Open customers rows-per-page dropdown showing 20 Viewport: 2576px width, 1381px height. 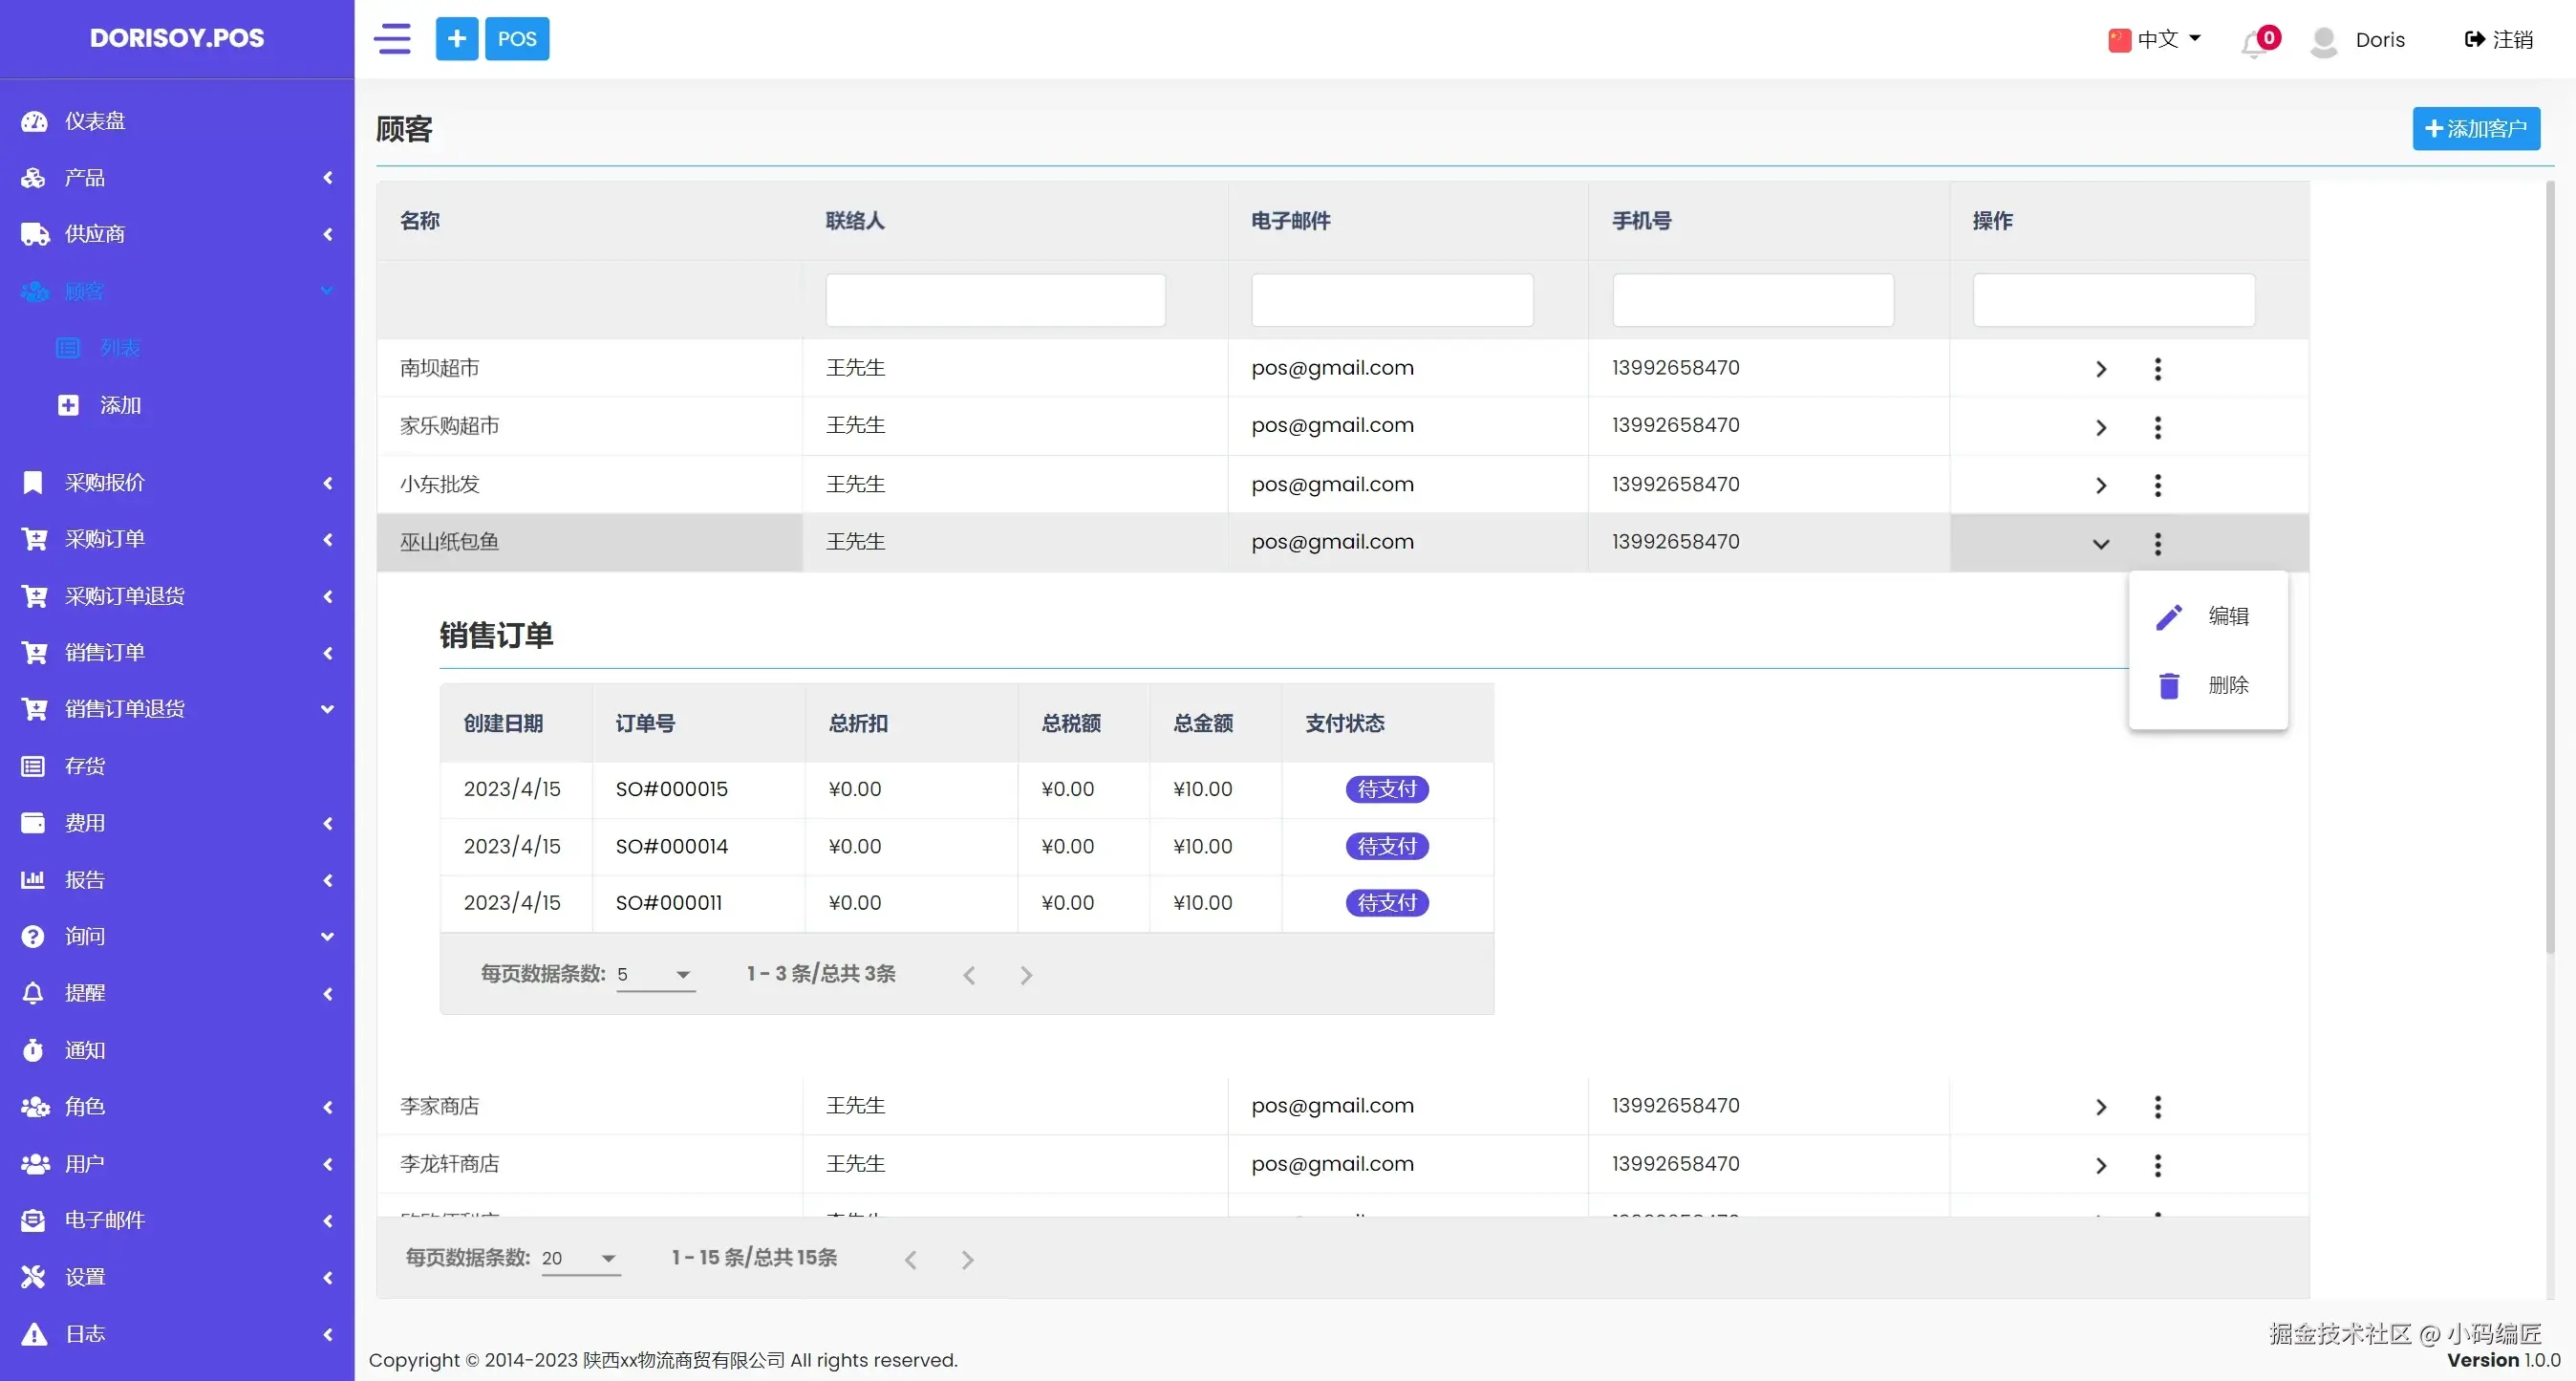580,1258
